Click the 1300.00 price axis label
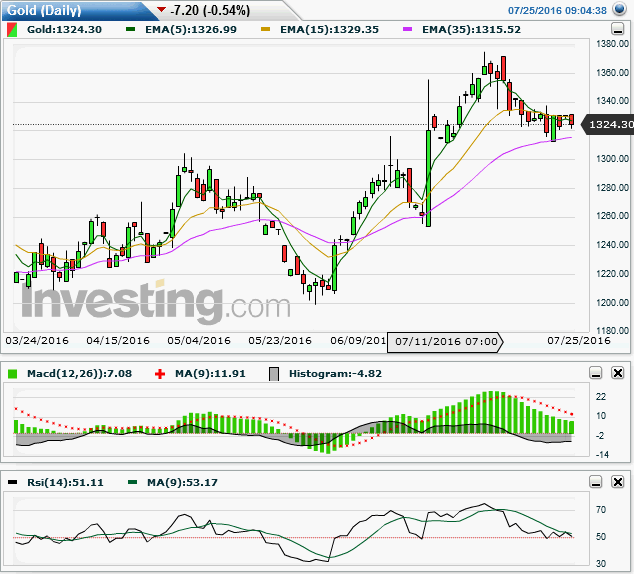Viewport: 634px width, 574px height. click(613, 158)
